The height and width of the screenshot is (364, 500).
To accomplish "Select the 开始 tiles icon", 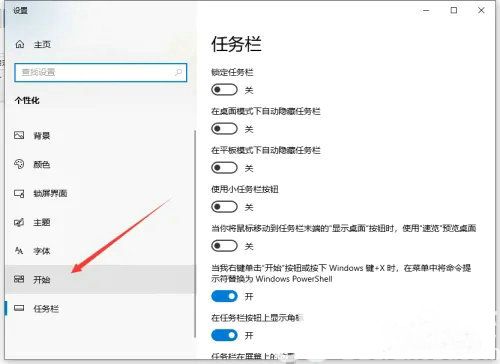I will 19,279.
